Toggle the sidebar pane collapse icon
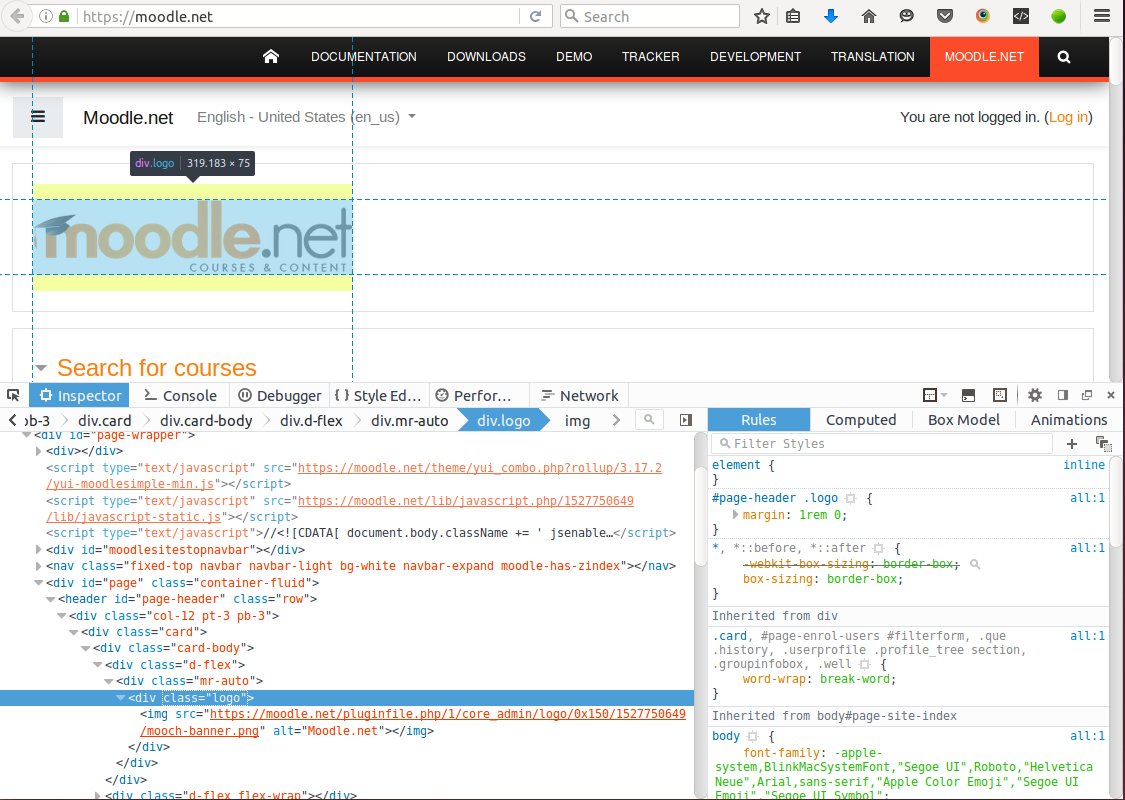This screenshot has width=1125, height=800. click(x=686, y=420)
